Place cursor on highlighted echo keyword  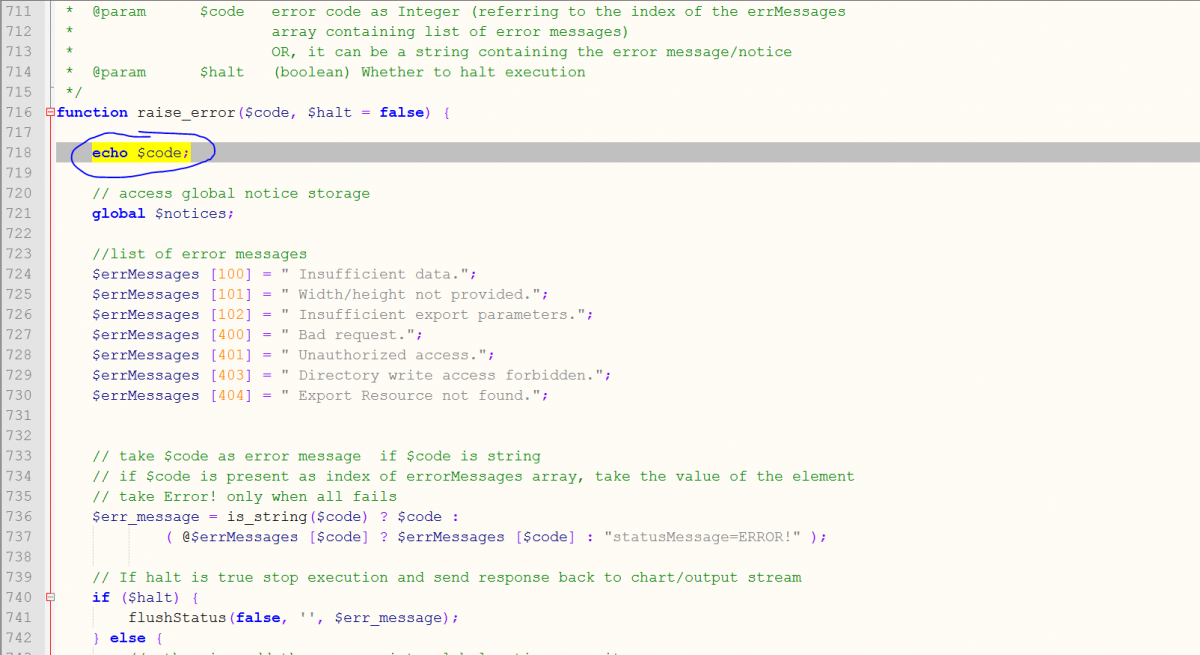[x=110, y=153]
